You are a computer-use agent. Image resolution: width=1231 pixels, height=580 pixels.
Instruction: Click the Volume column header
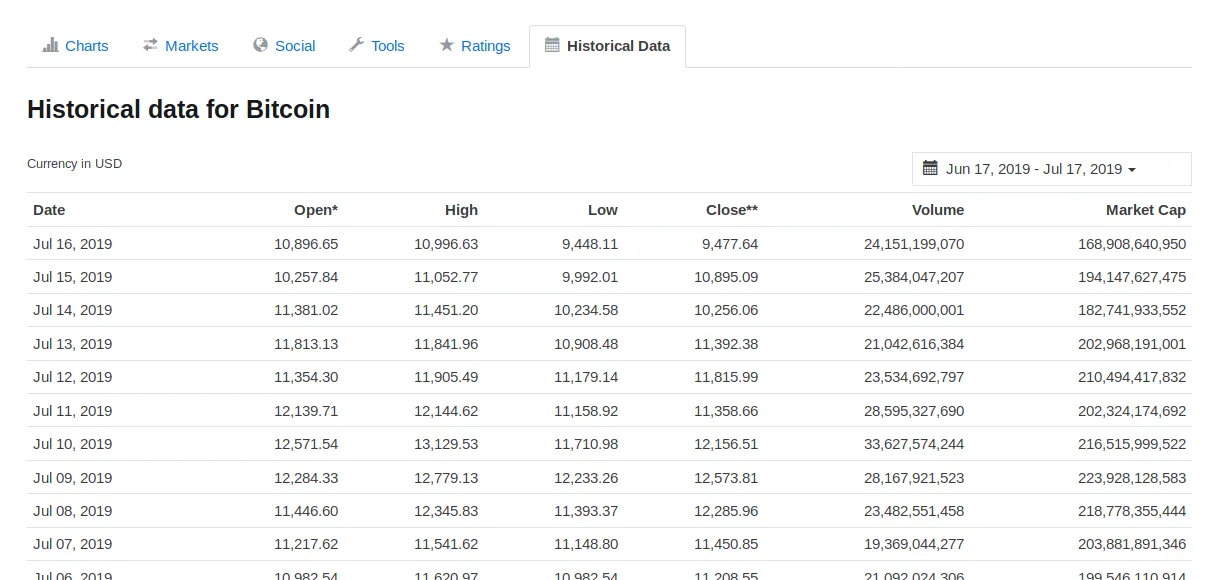pos(938,210)
